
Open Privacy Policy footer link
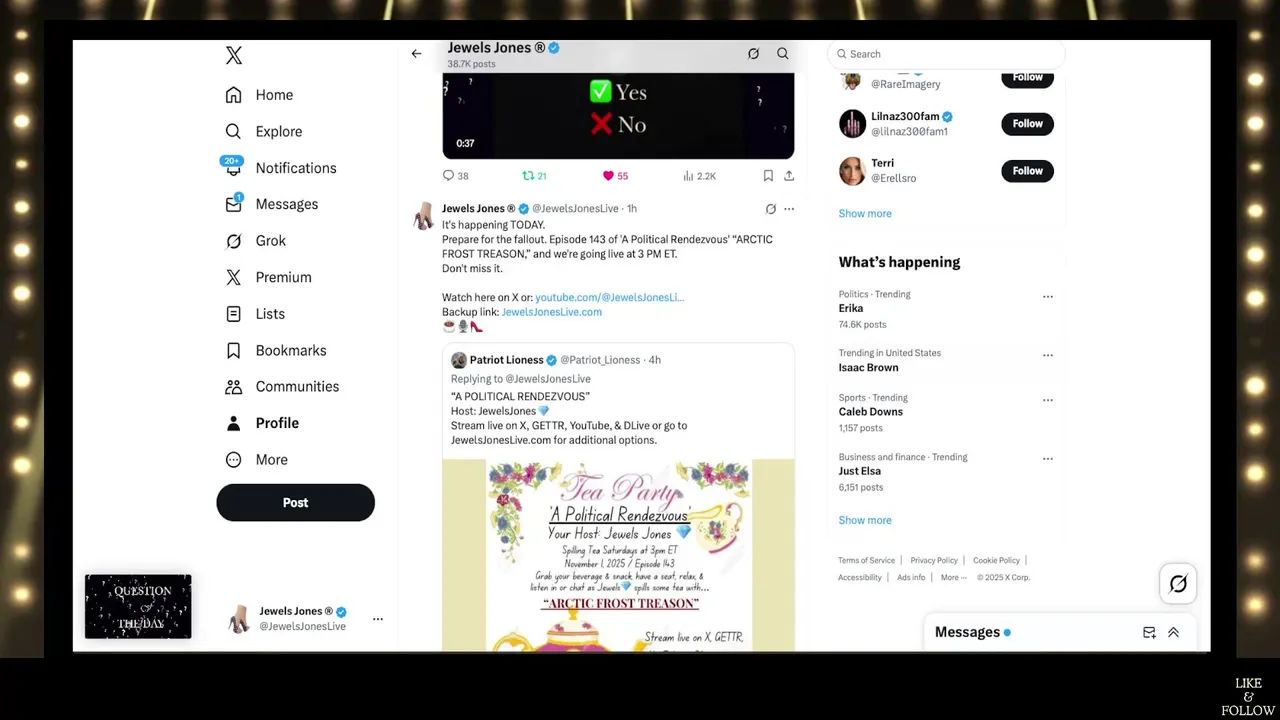pos(933,561)
